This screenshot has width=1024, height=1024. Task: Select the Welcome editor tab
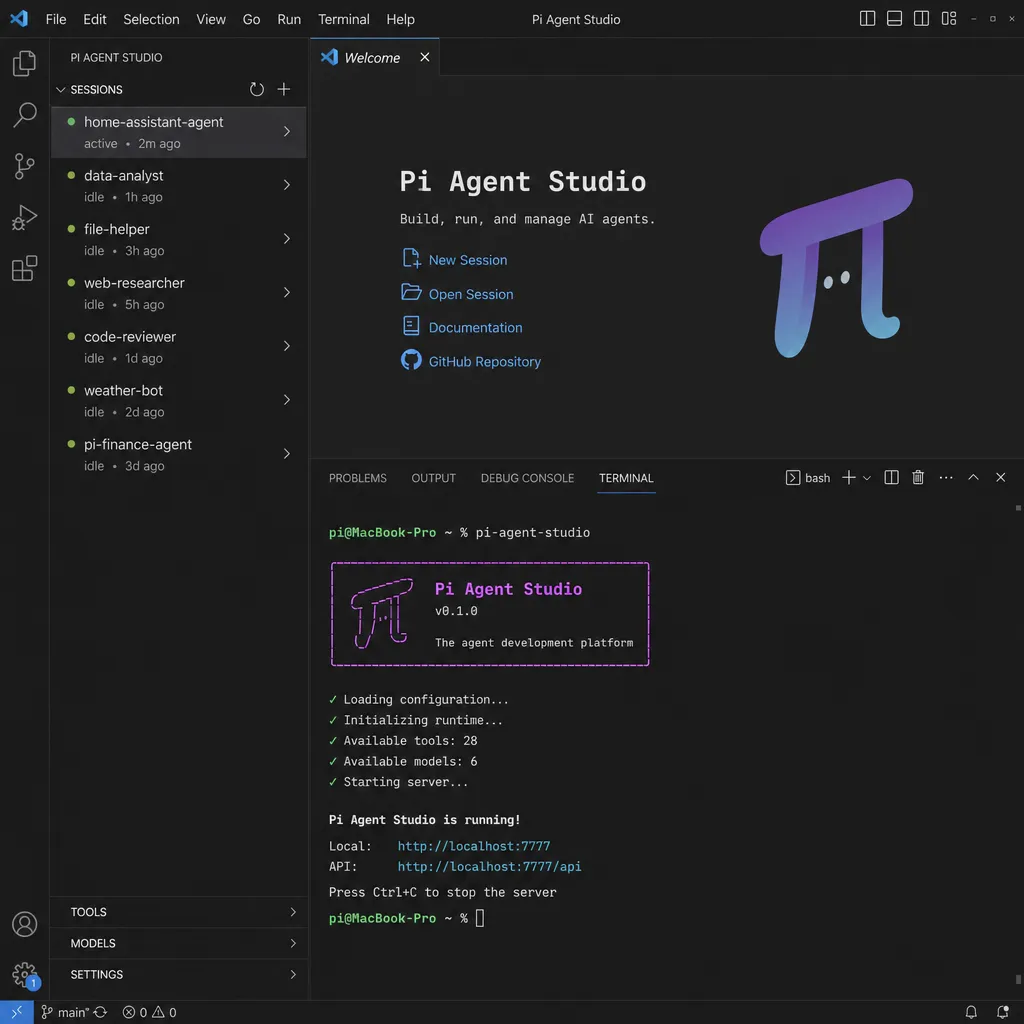[374, 57]
